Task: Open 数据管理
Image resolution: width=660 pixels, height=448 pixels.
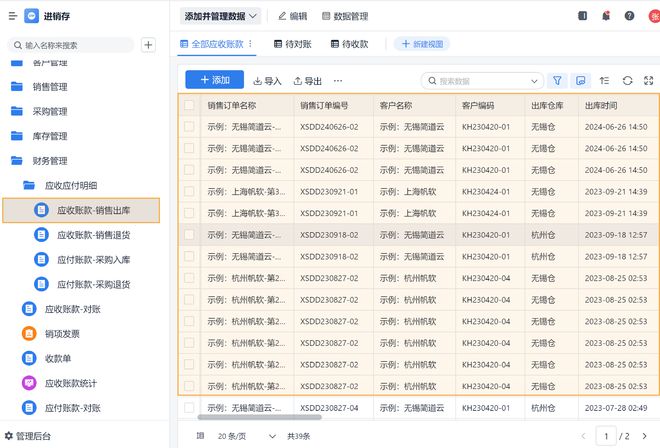Action: point(345,16)
